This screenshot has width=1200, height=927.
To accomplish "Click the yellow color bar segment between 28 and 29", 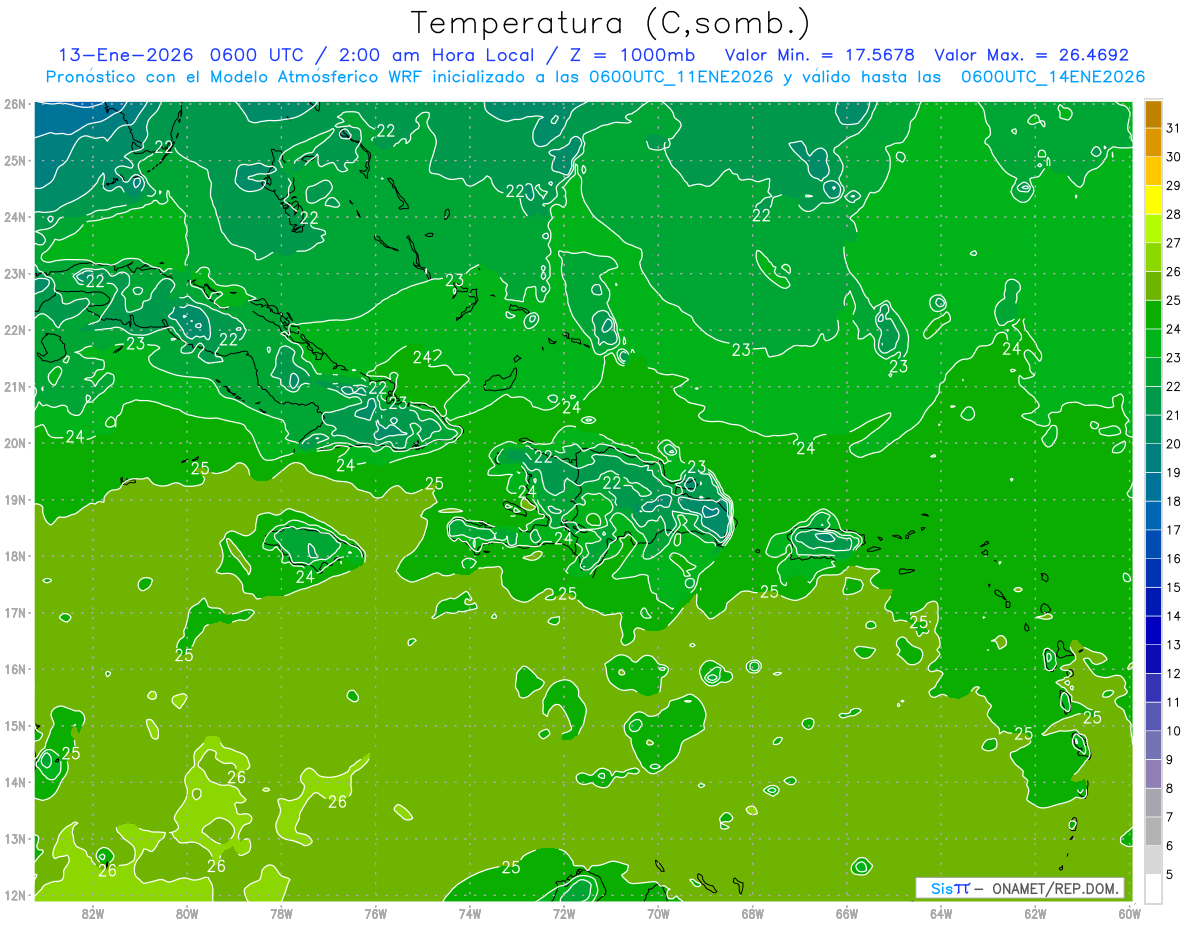I will coord(1153,200).
